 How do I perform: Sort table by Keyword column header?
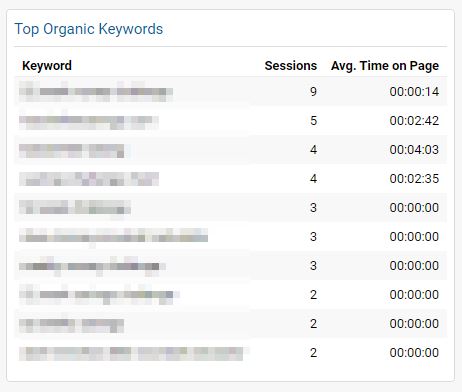[47, 66]
